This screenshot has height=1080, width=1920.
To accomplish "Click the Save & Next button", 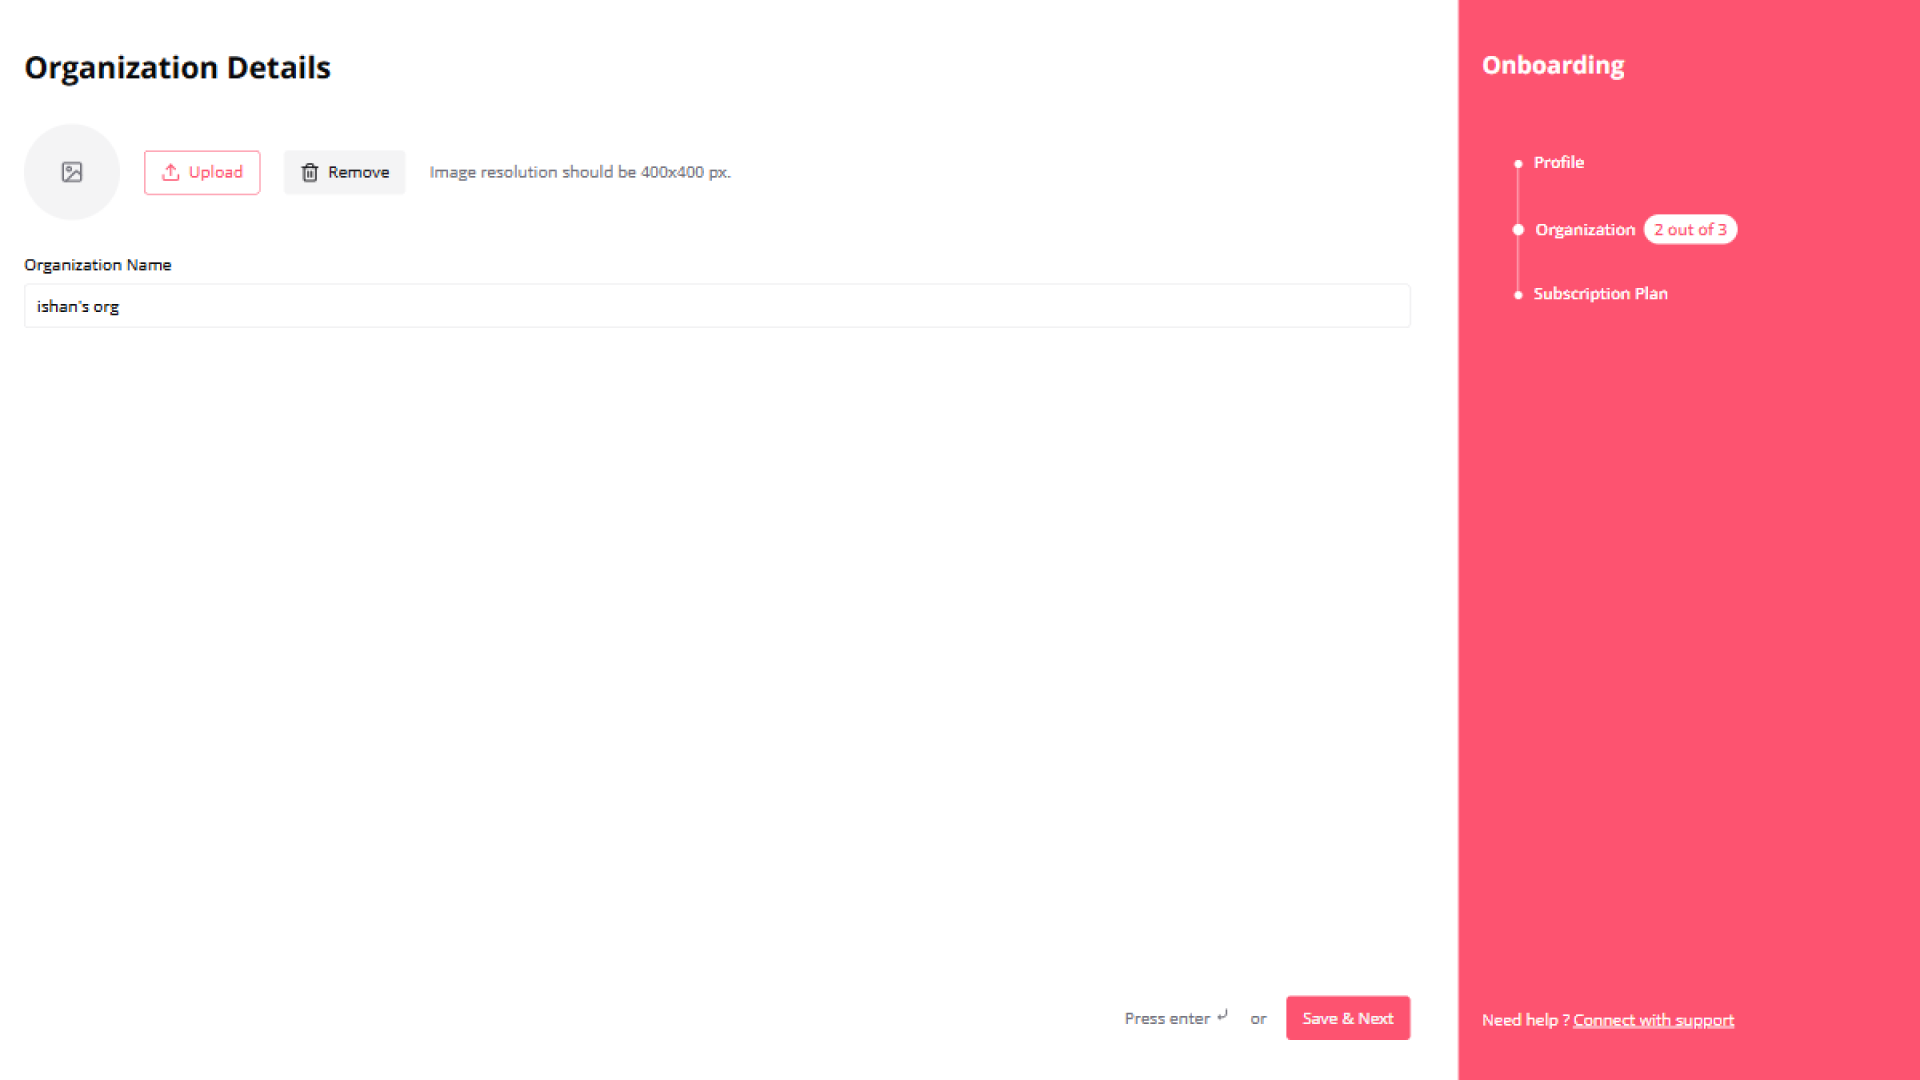I will [1348, 1017].
